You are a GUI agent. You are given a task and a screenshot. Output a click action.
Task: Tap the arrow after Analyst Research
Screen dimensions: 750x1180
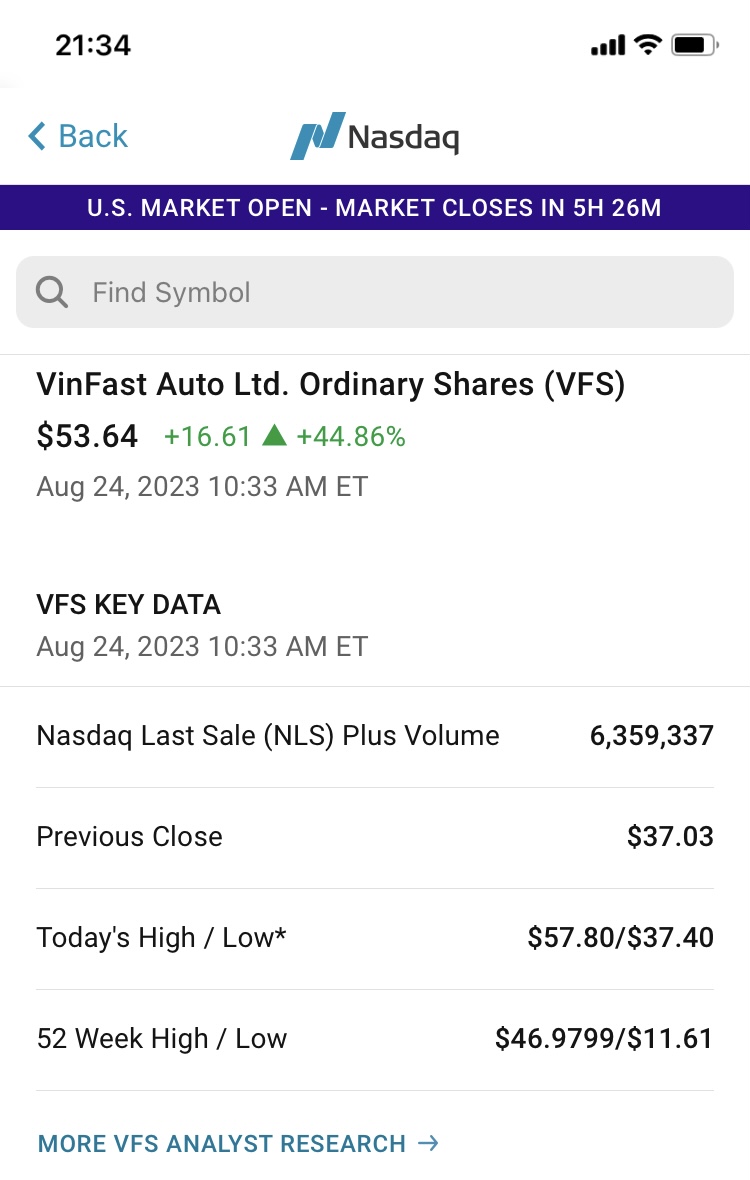pyautogui.click(x=428, y=1143)
